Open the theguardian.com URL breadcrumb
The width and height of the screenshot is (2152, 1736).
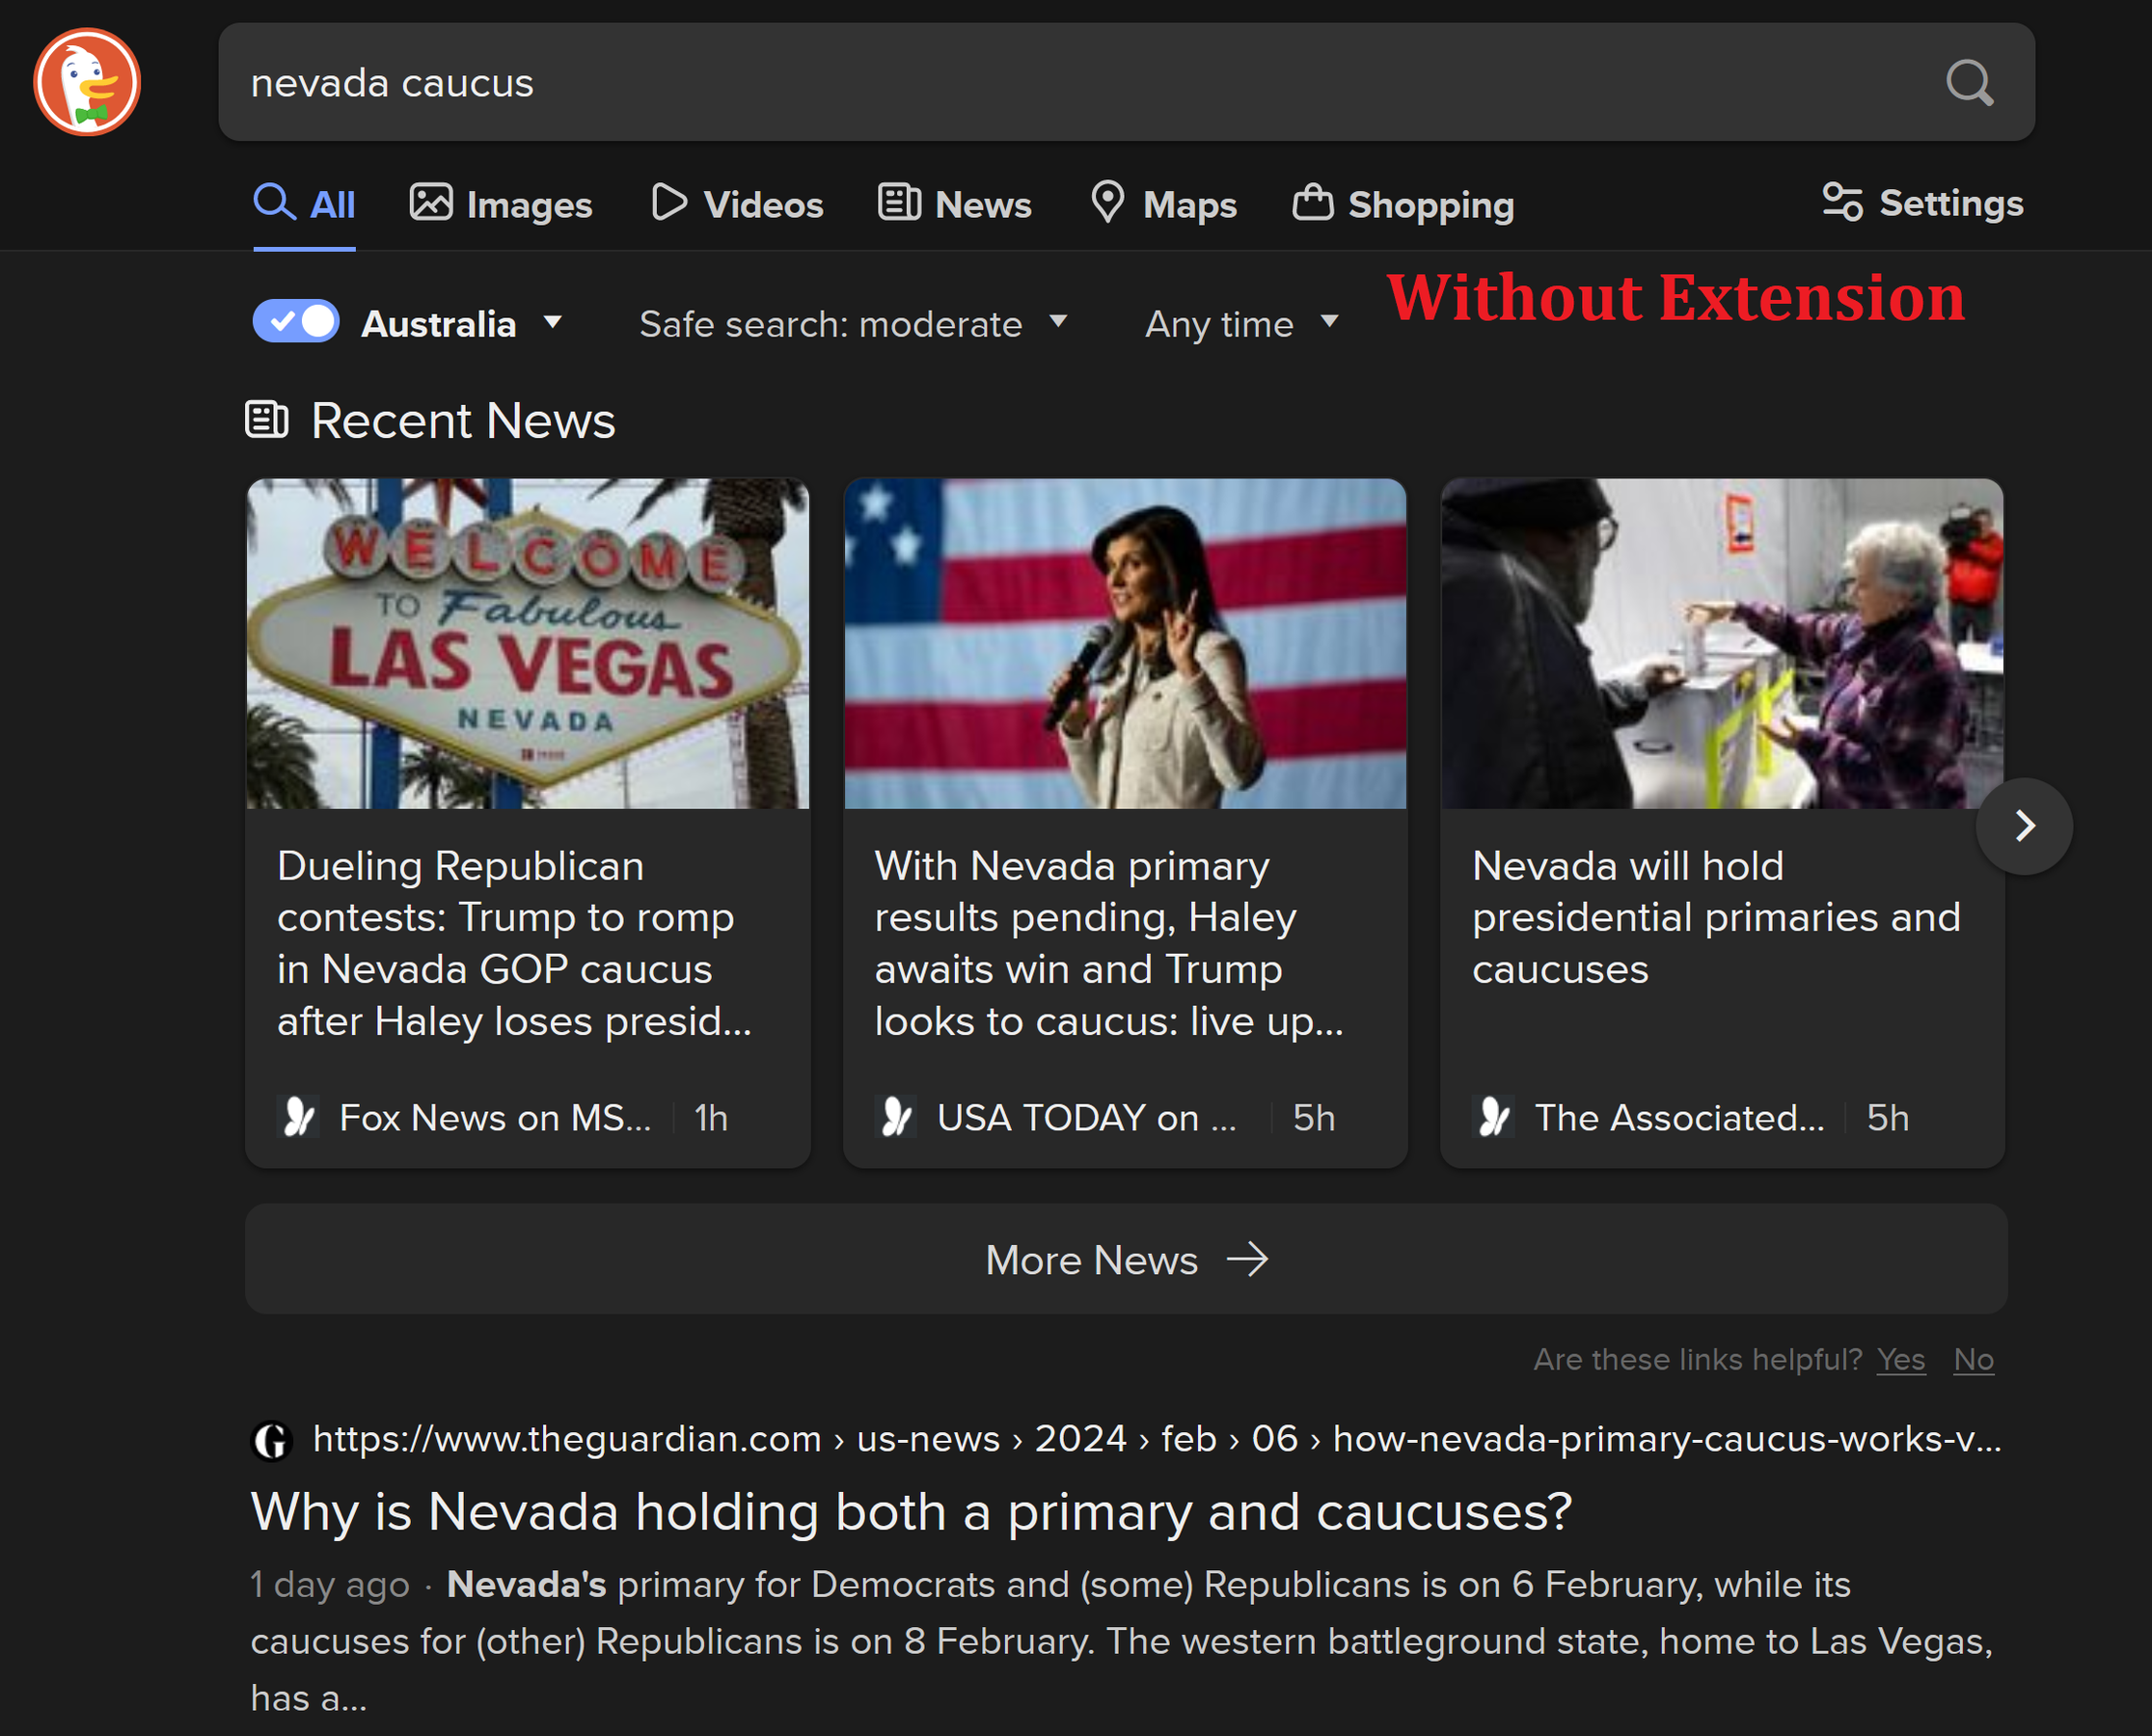point(1156,1439)
